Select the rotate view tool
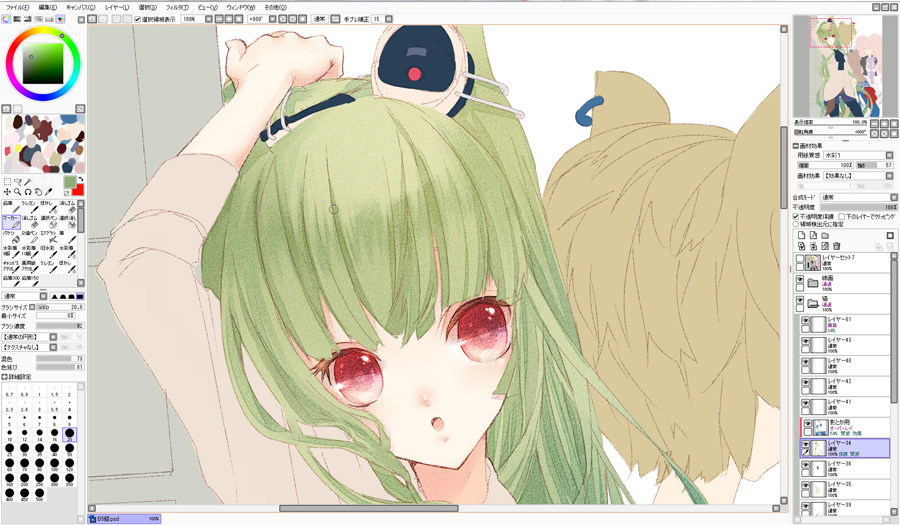900x525 pixels. pos(28,192)
